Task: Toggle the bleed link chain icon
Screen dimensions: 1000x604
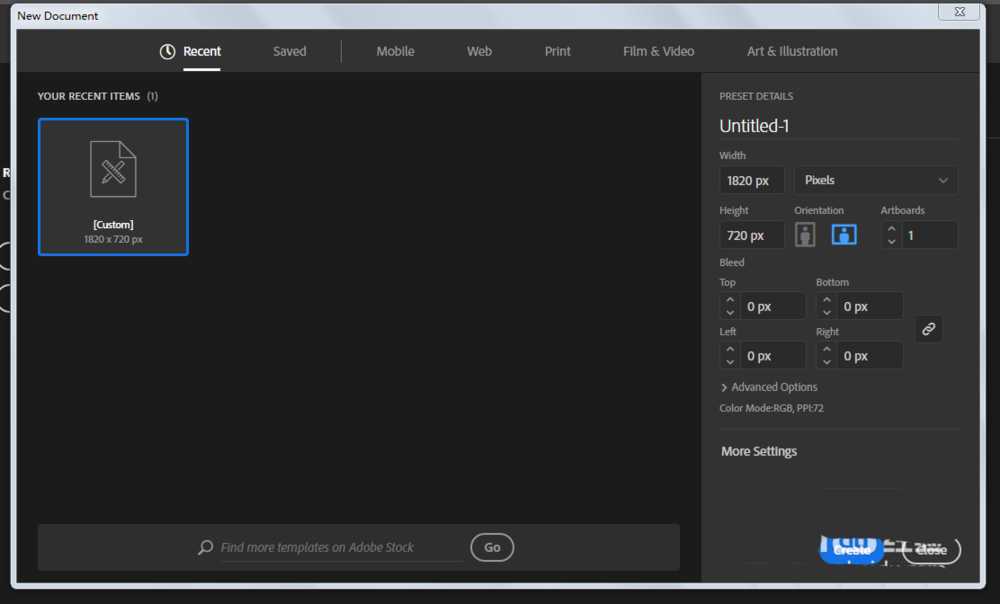Action: [x=928, y=329]
